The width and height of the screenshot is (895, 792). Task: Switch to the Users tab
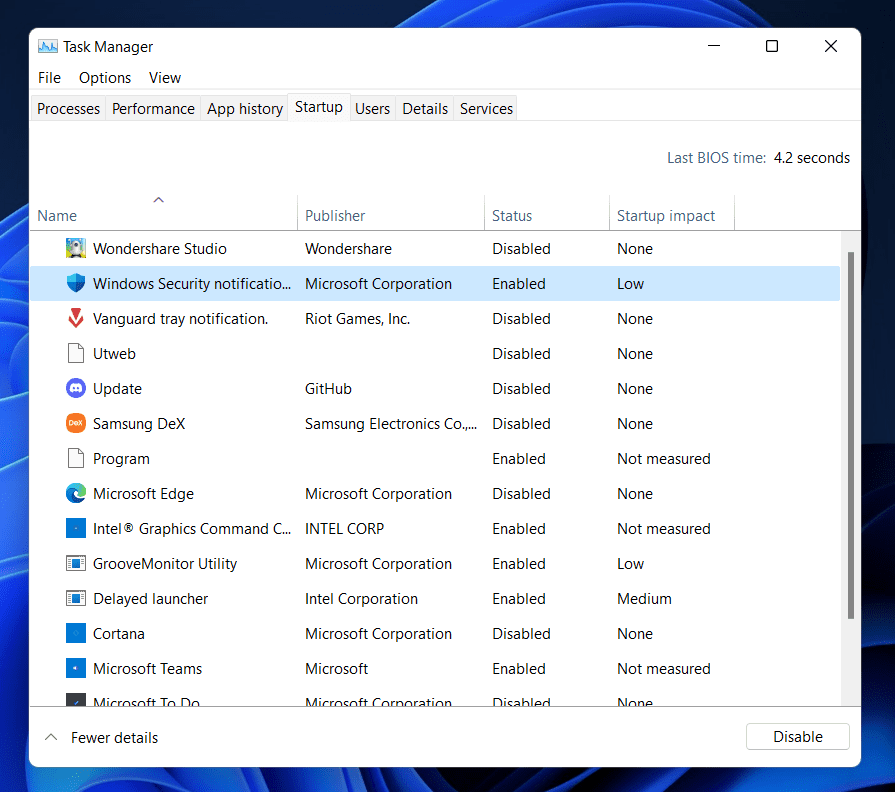(372, 108)
